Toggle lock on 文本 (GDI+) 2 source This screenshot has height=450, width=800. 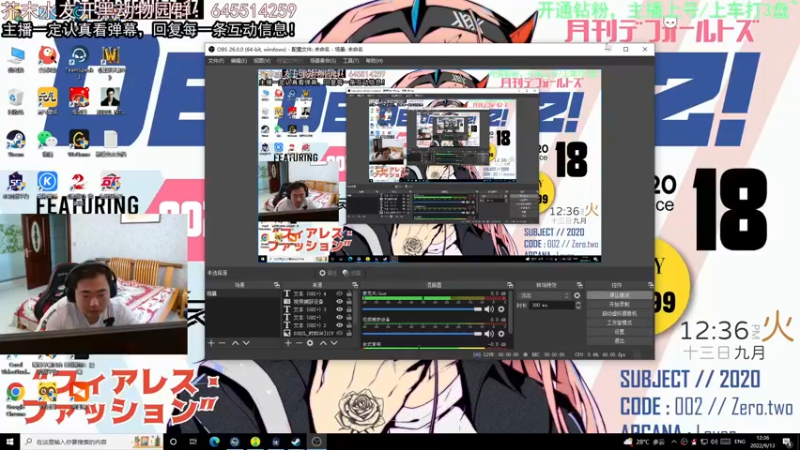(x=349, y=325)
